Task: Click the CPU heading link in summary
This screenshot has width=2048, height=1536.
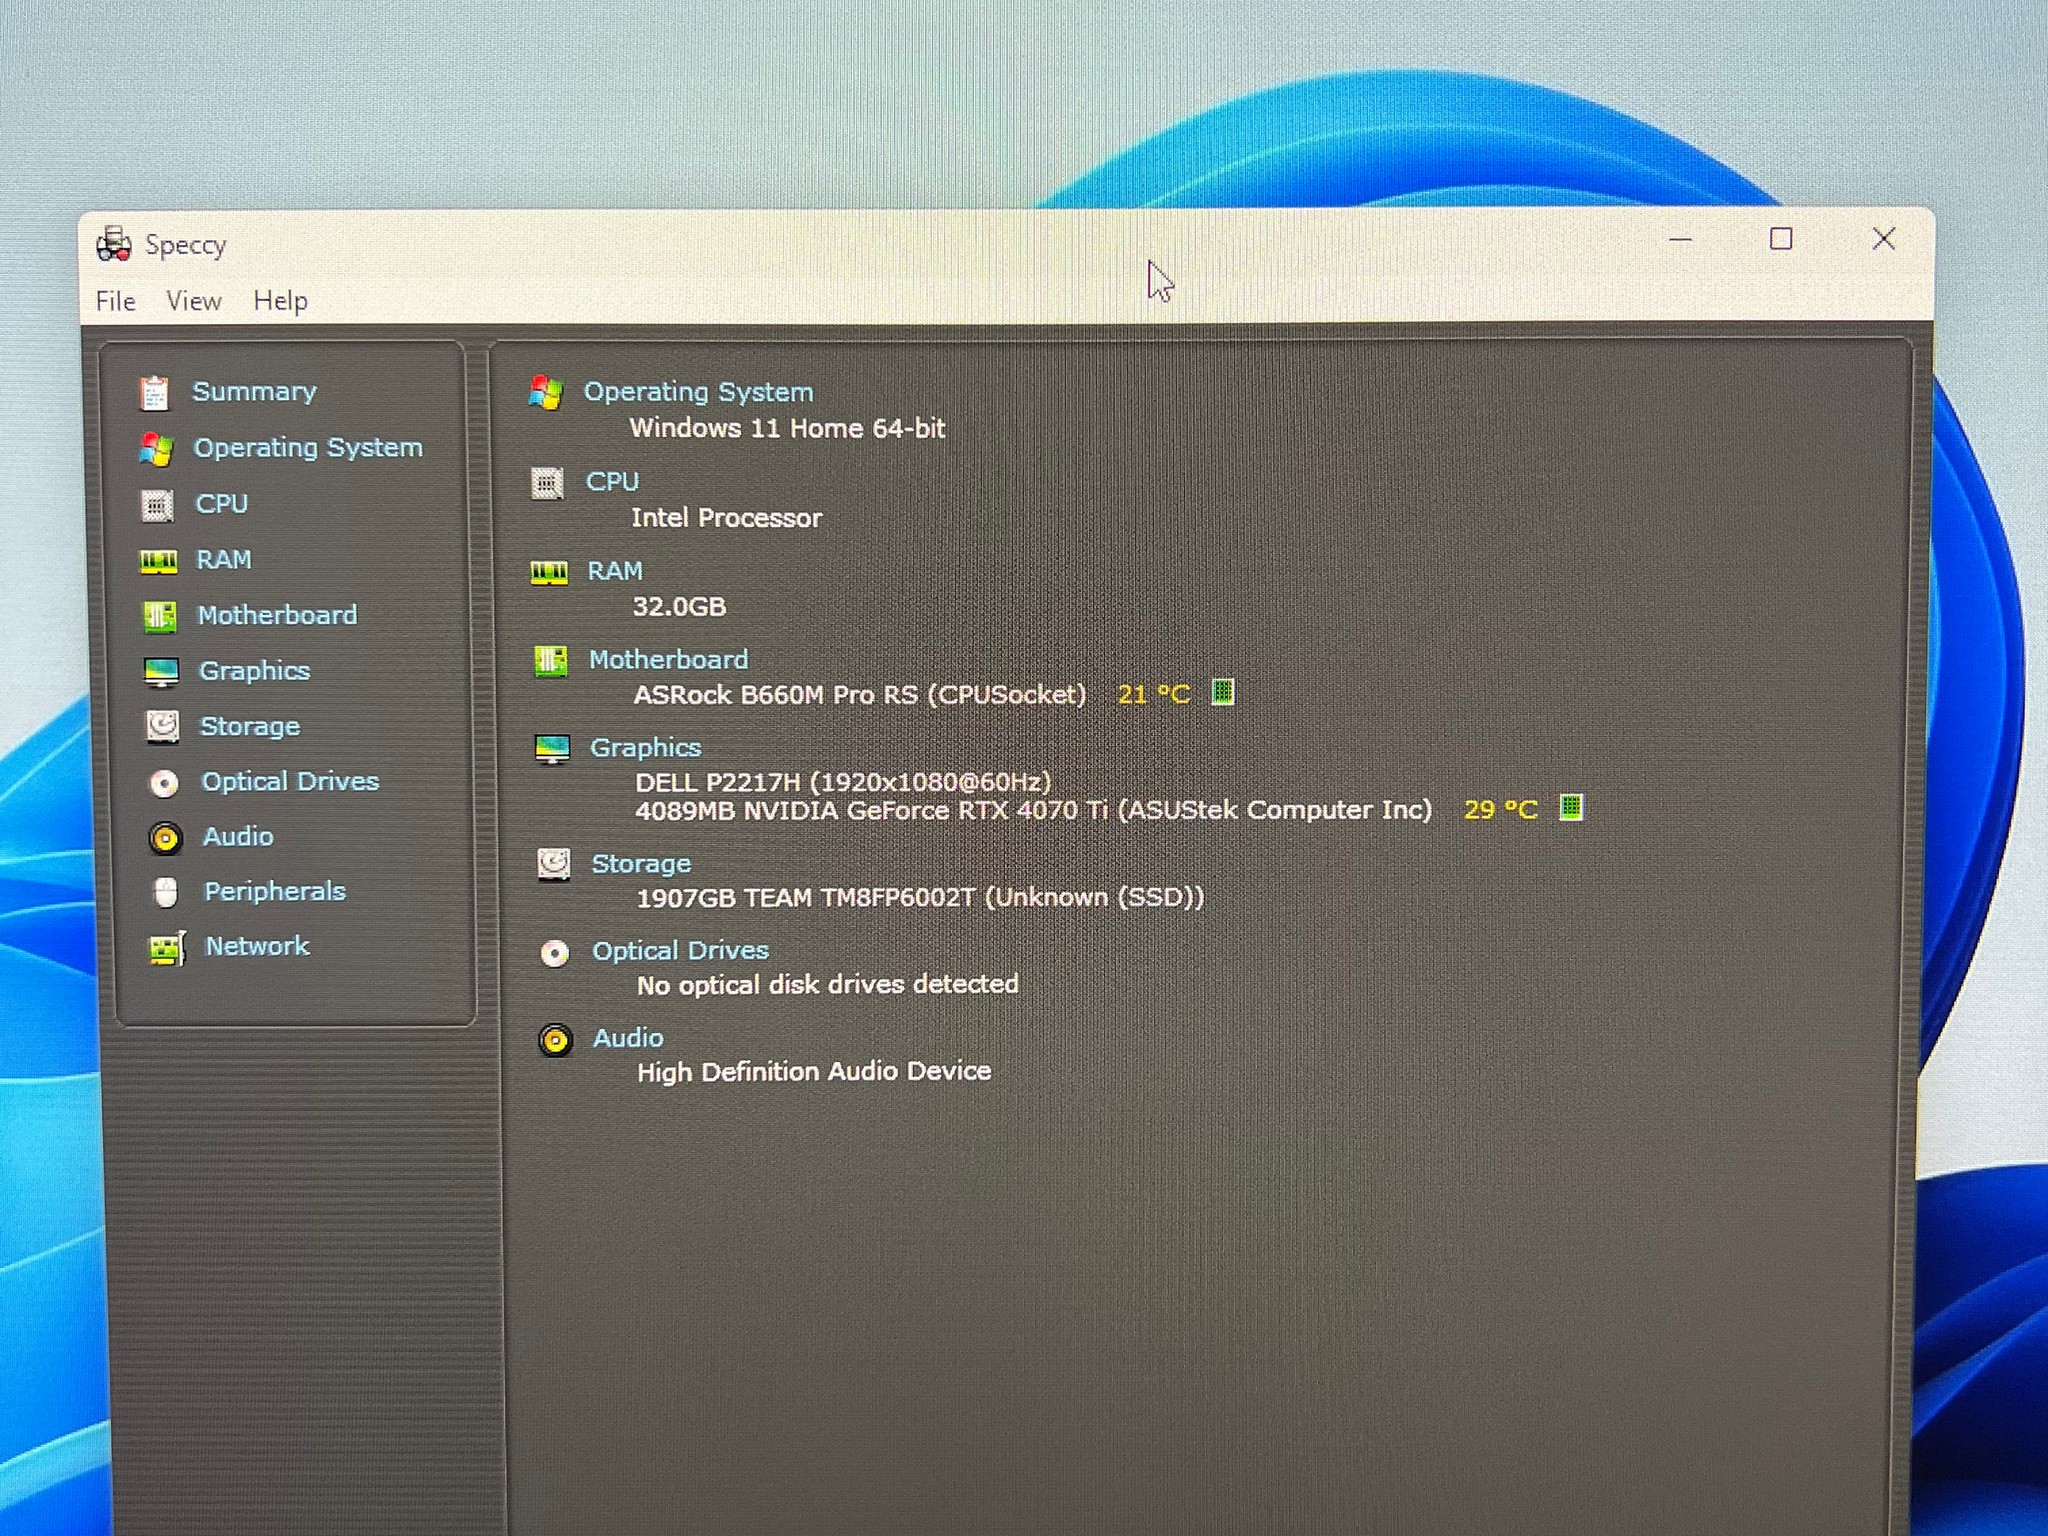Action: pyautogui.click(x=612, y=482)
